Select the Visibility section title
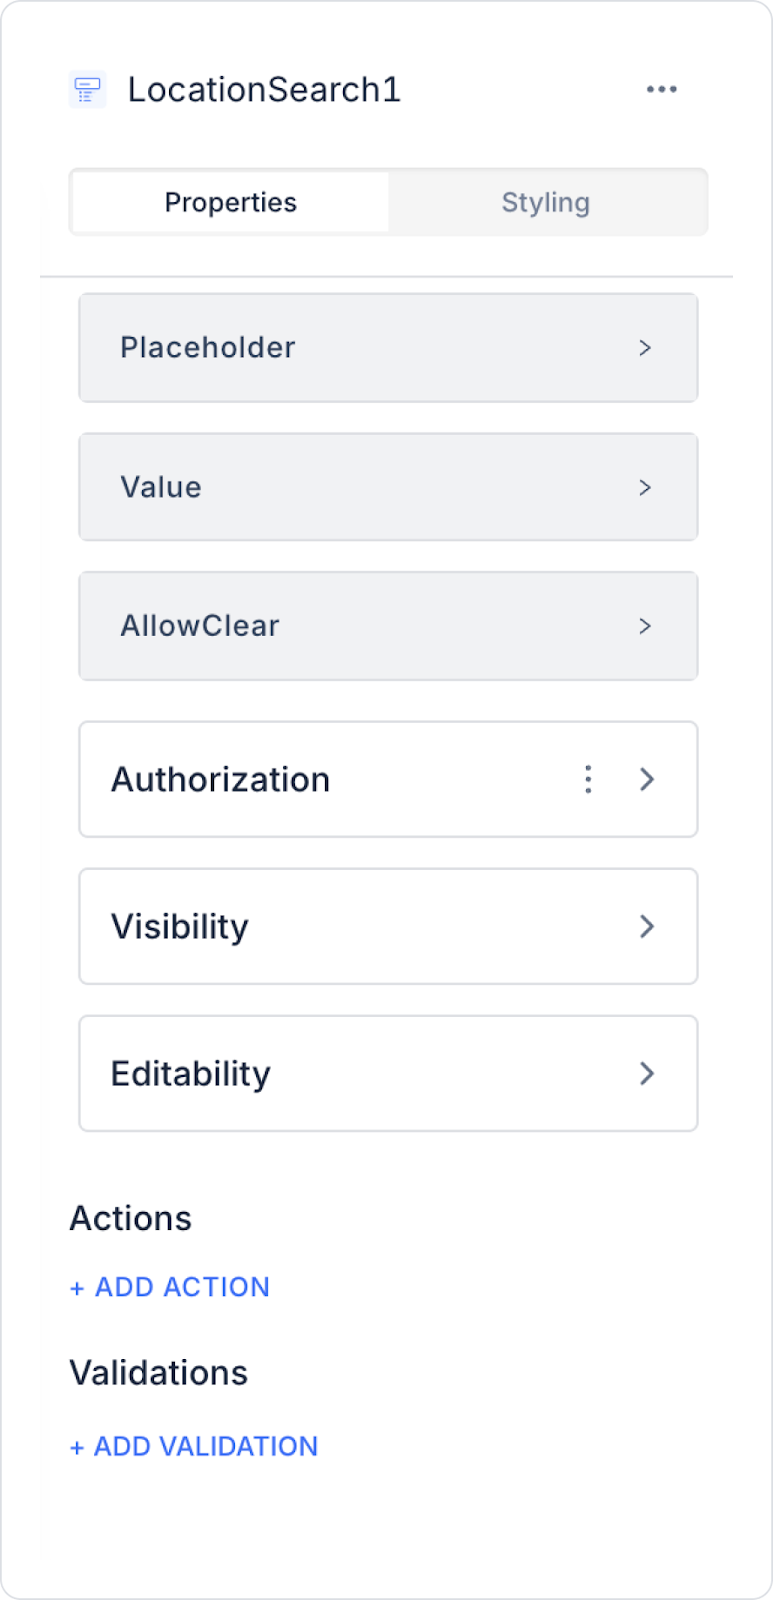This screenshot has height=1600, width=773. (x=180, y=926)
